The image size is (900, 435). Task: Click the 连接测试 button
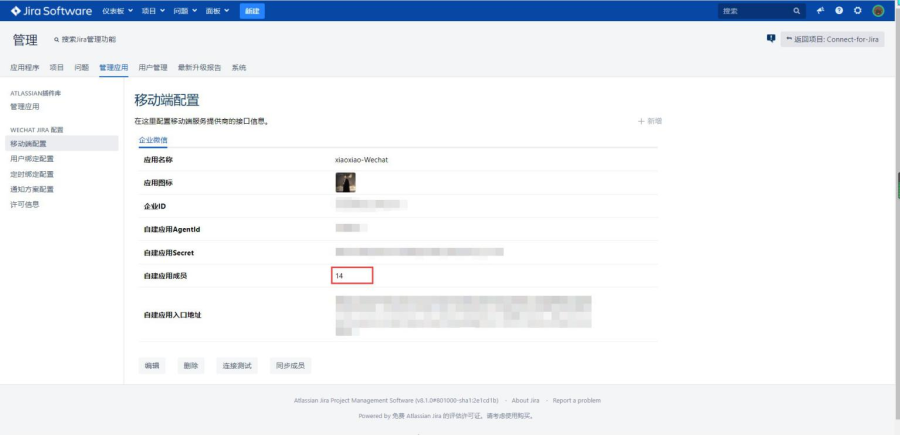237,365
